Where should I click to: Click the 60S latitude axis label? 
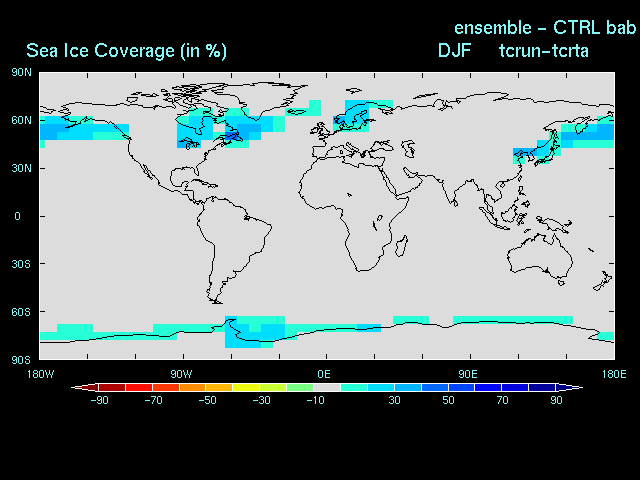[x=22, y=312]
